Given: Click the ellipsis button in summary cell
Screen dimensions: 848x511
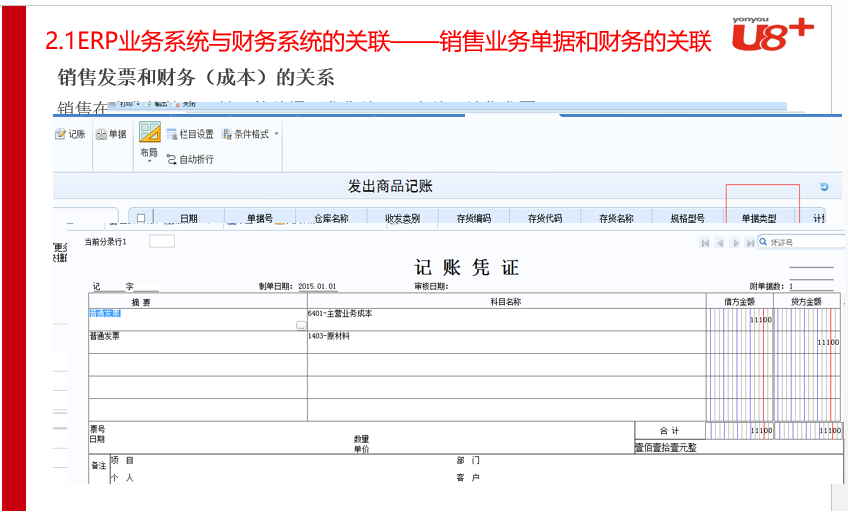Looking at the screenshot, I should coord(300,326).
